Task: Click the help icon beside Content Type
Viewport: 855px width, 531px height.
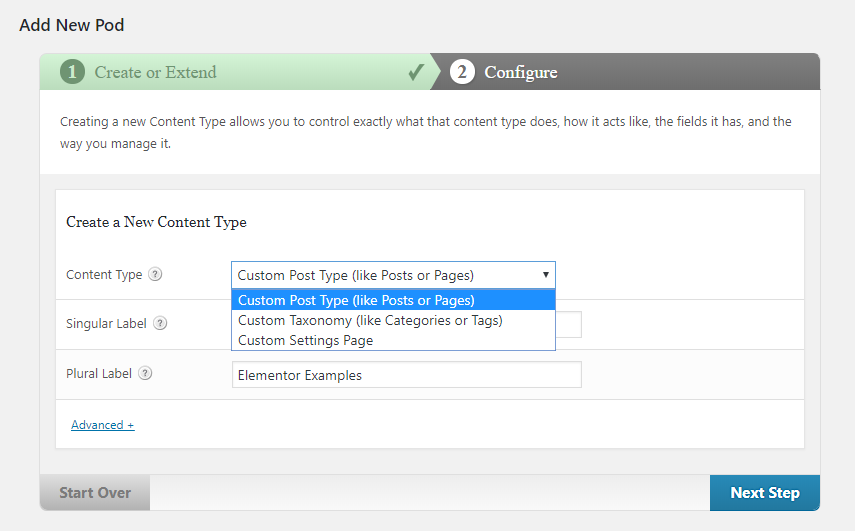Action: 155,275
